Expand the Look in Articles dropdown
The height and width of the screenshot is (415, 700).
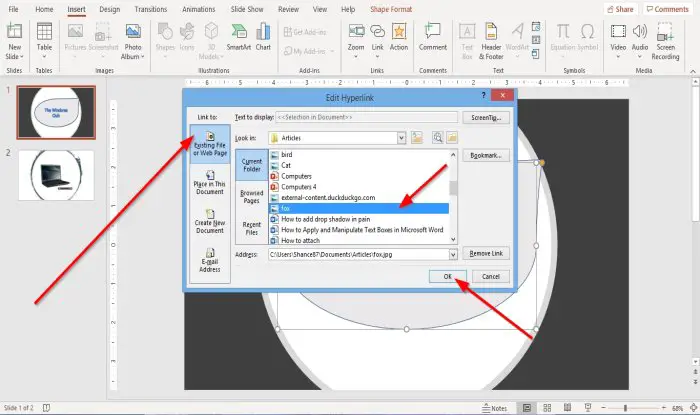pyautogui.click(x=401, y=138)
